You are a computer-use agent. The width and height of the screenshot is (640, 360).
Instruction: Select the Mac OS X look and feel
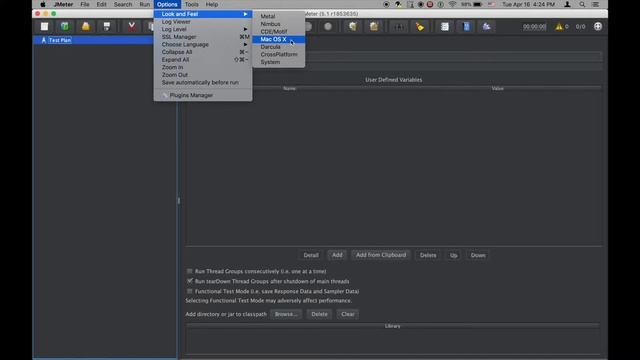[x=278, y=39]
